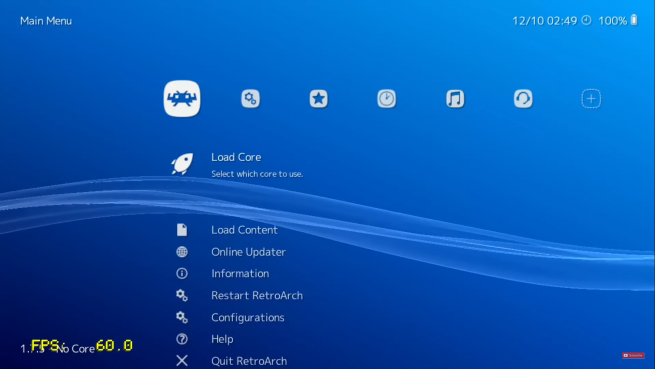655x369 pixels.
Task: Click the Load Content file icon
Action: click(x=182, y=230)
